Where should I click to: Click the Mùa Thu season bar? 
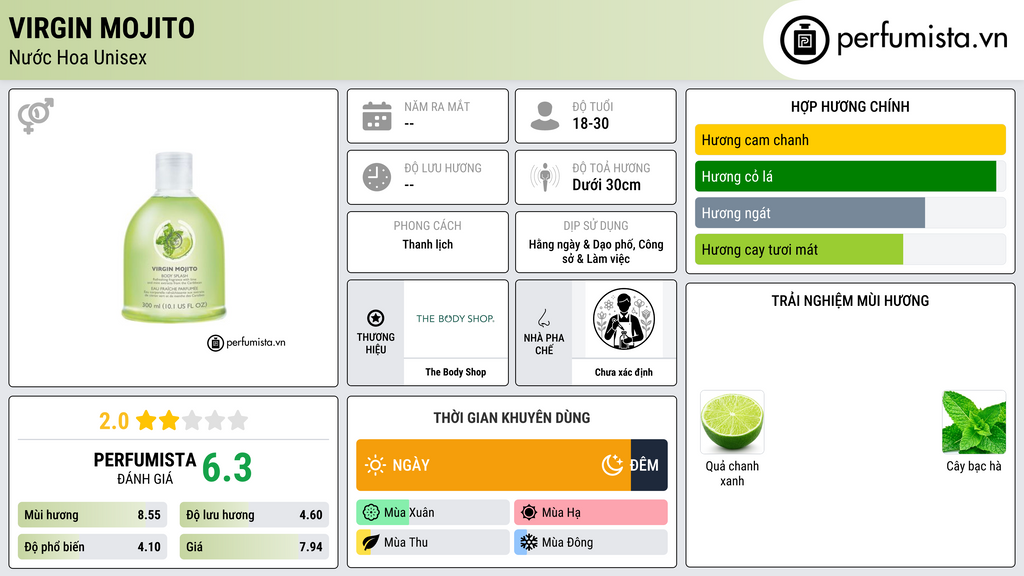tap(433, 542)
